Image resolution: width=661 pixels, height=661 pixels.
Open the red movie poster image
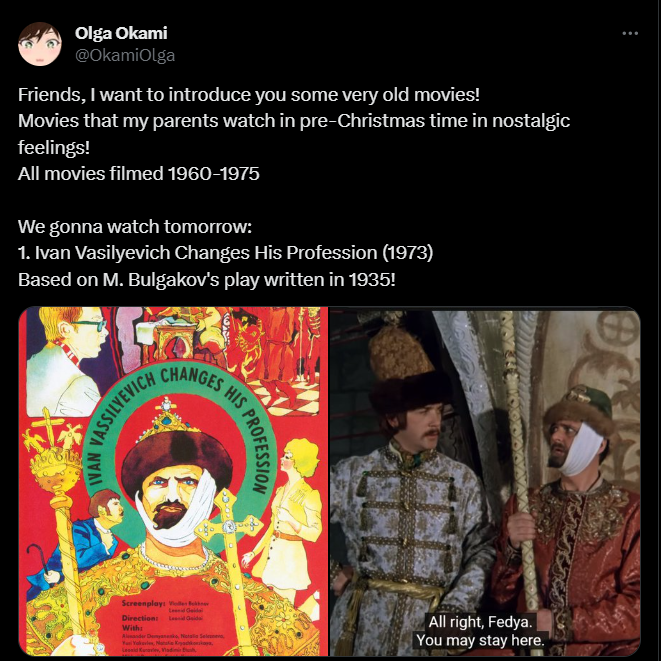coord(173,481)
